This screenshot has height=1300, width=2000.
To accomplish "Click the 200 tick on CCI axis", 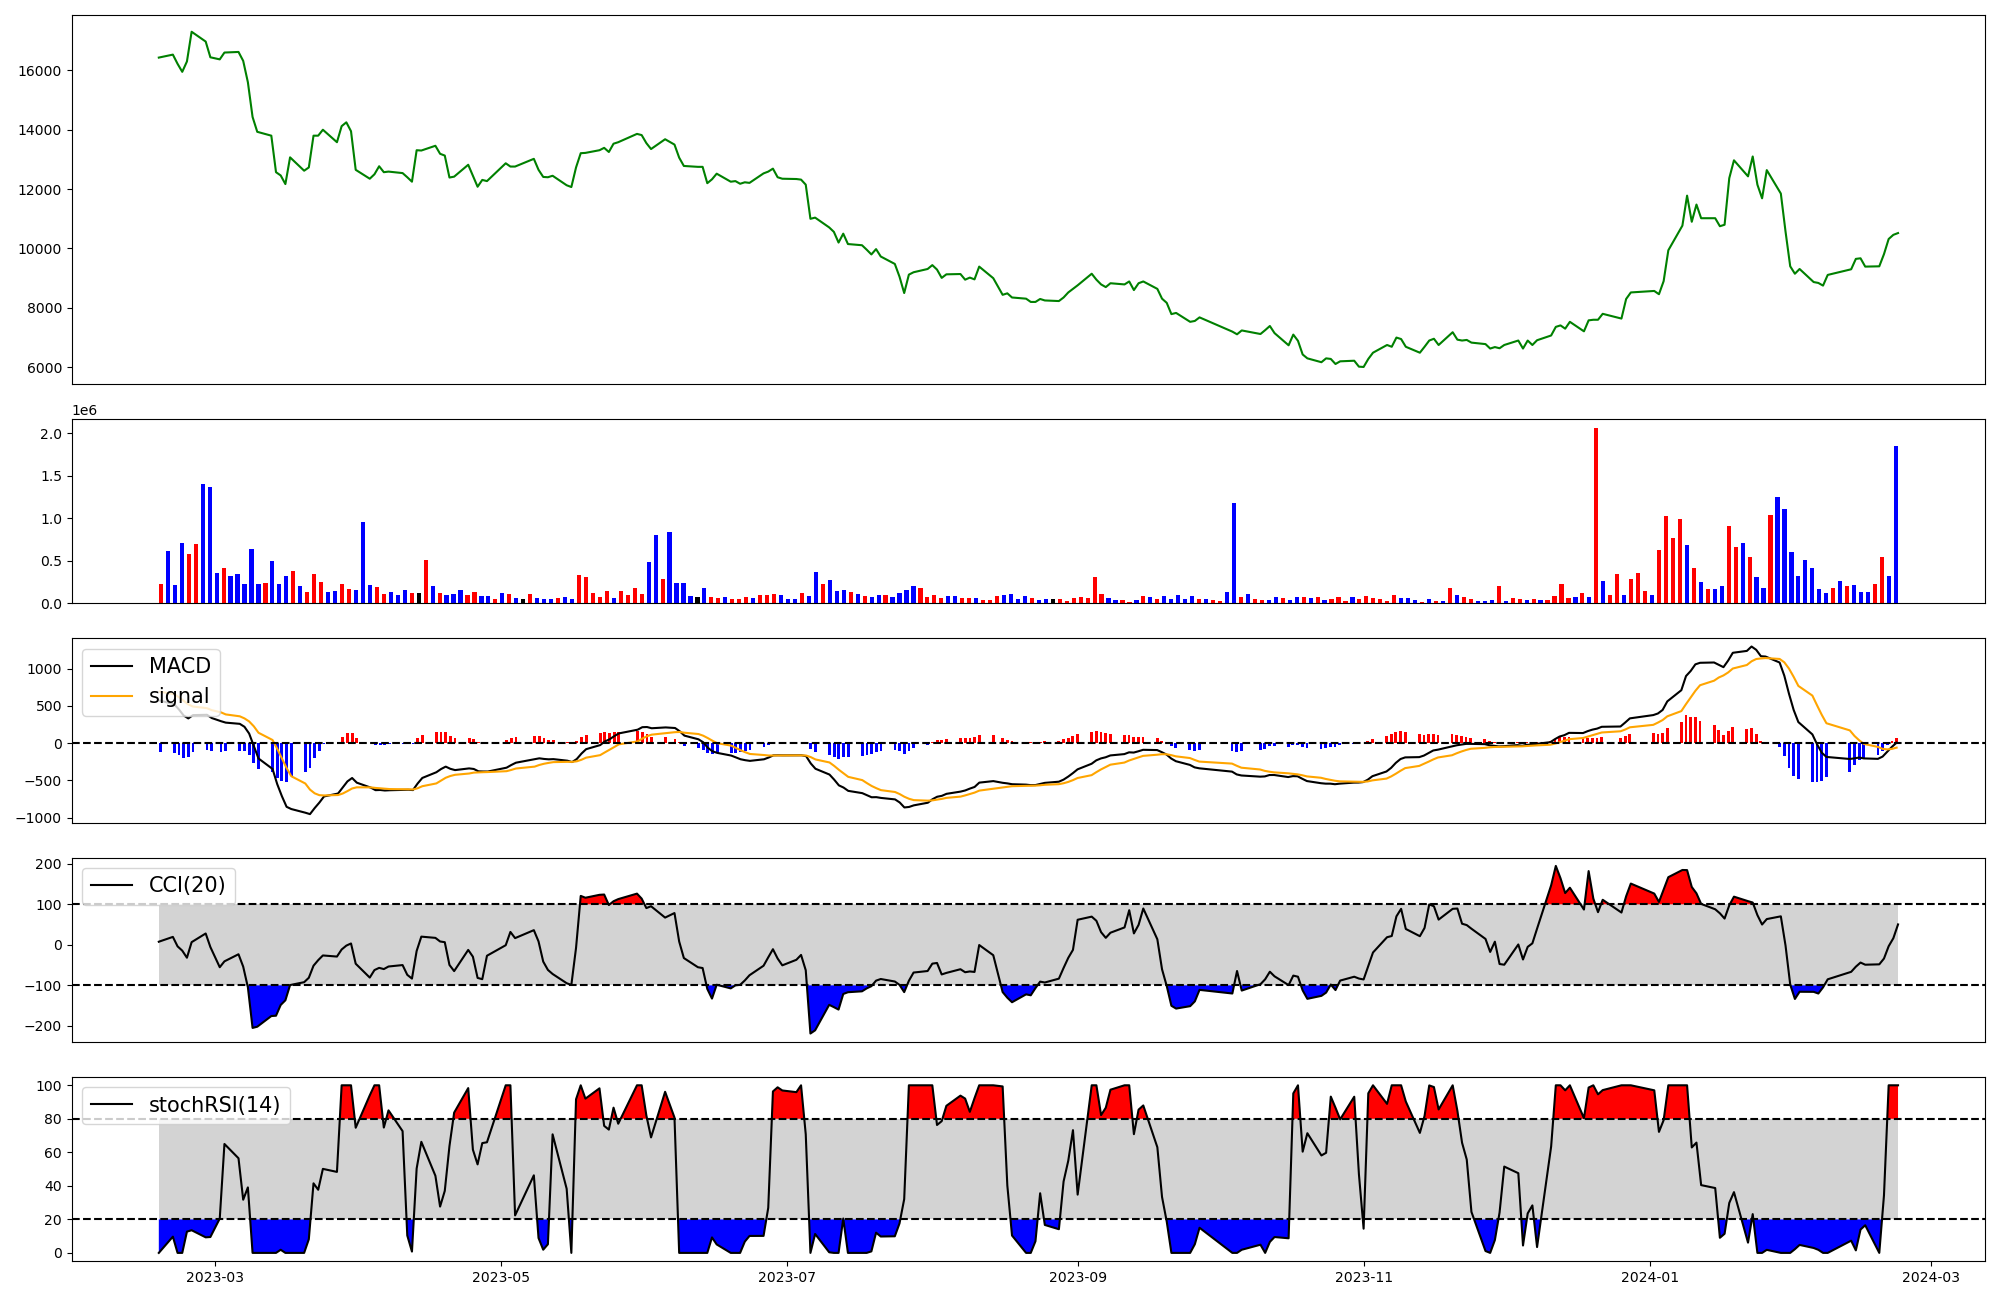I will [49, 864].
